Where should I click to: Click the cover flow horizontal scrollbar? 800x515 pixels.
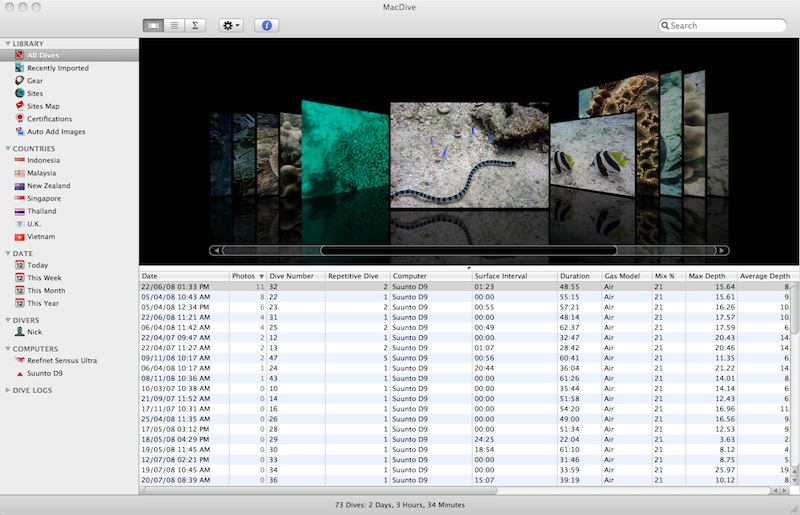click(468, 250)
